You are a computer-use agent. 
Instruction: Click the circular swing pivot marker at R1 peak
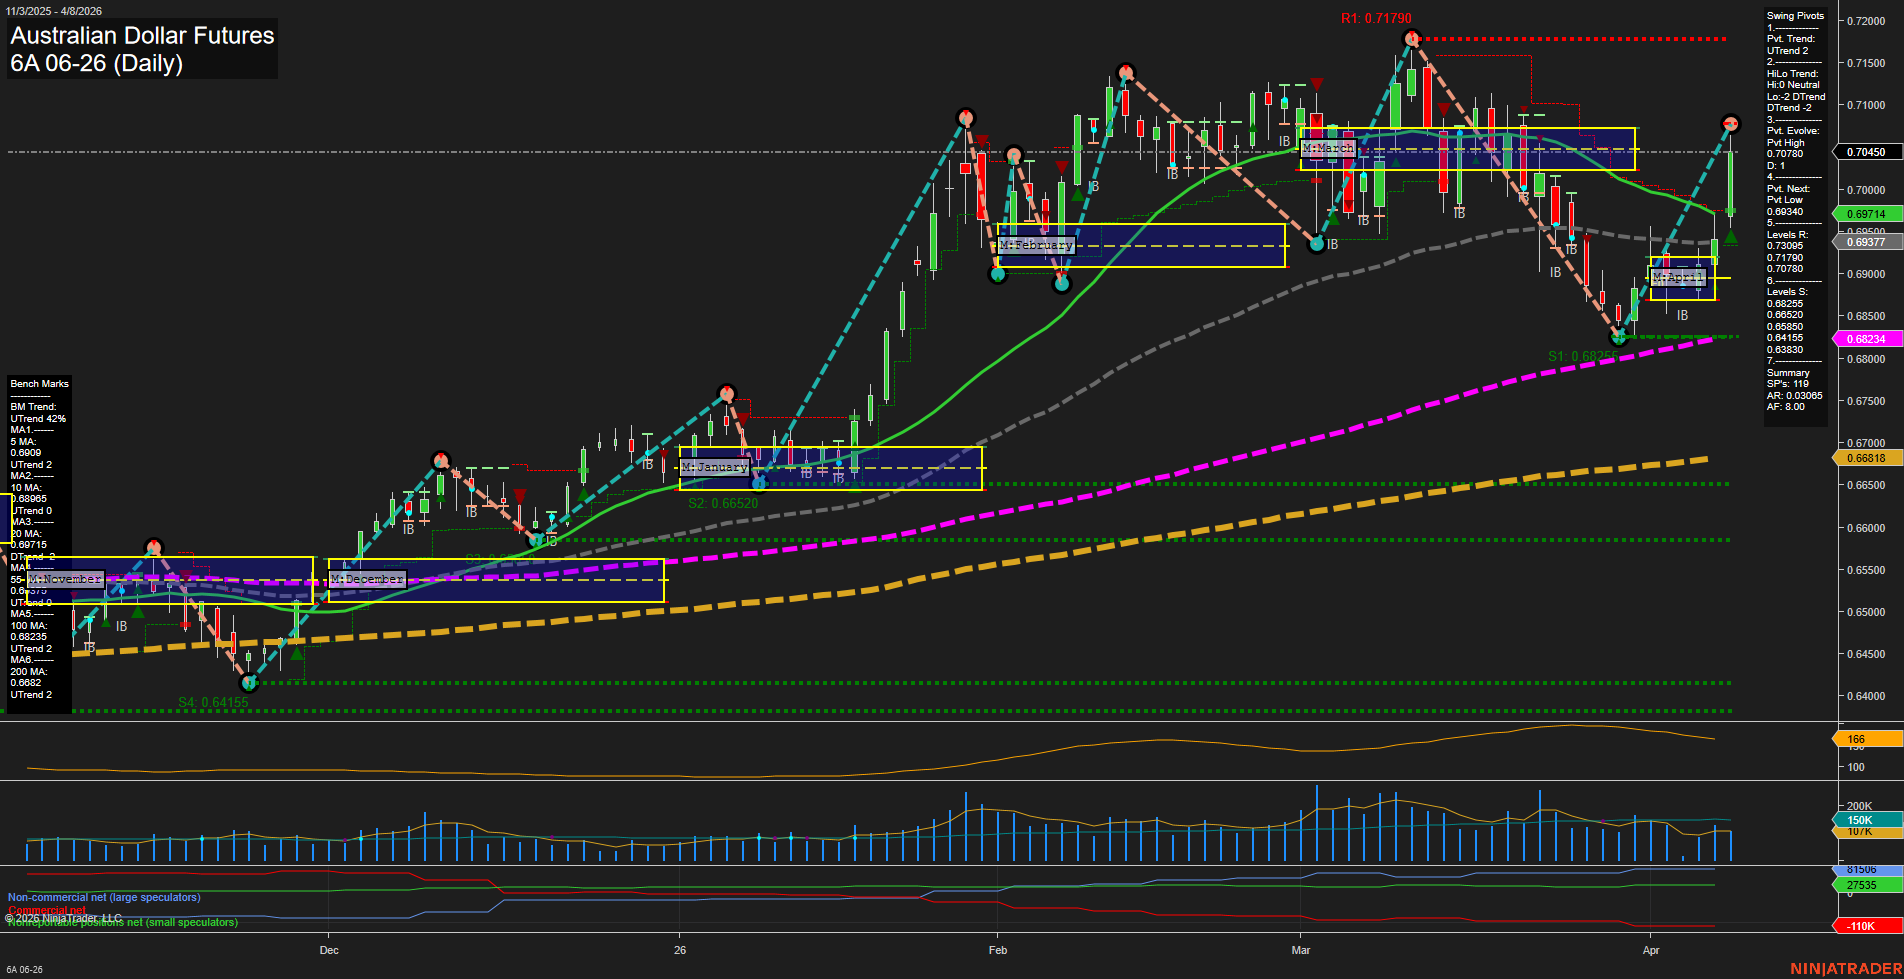pyautogui.click(x=1411, y=36)
